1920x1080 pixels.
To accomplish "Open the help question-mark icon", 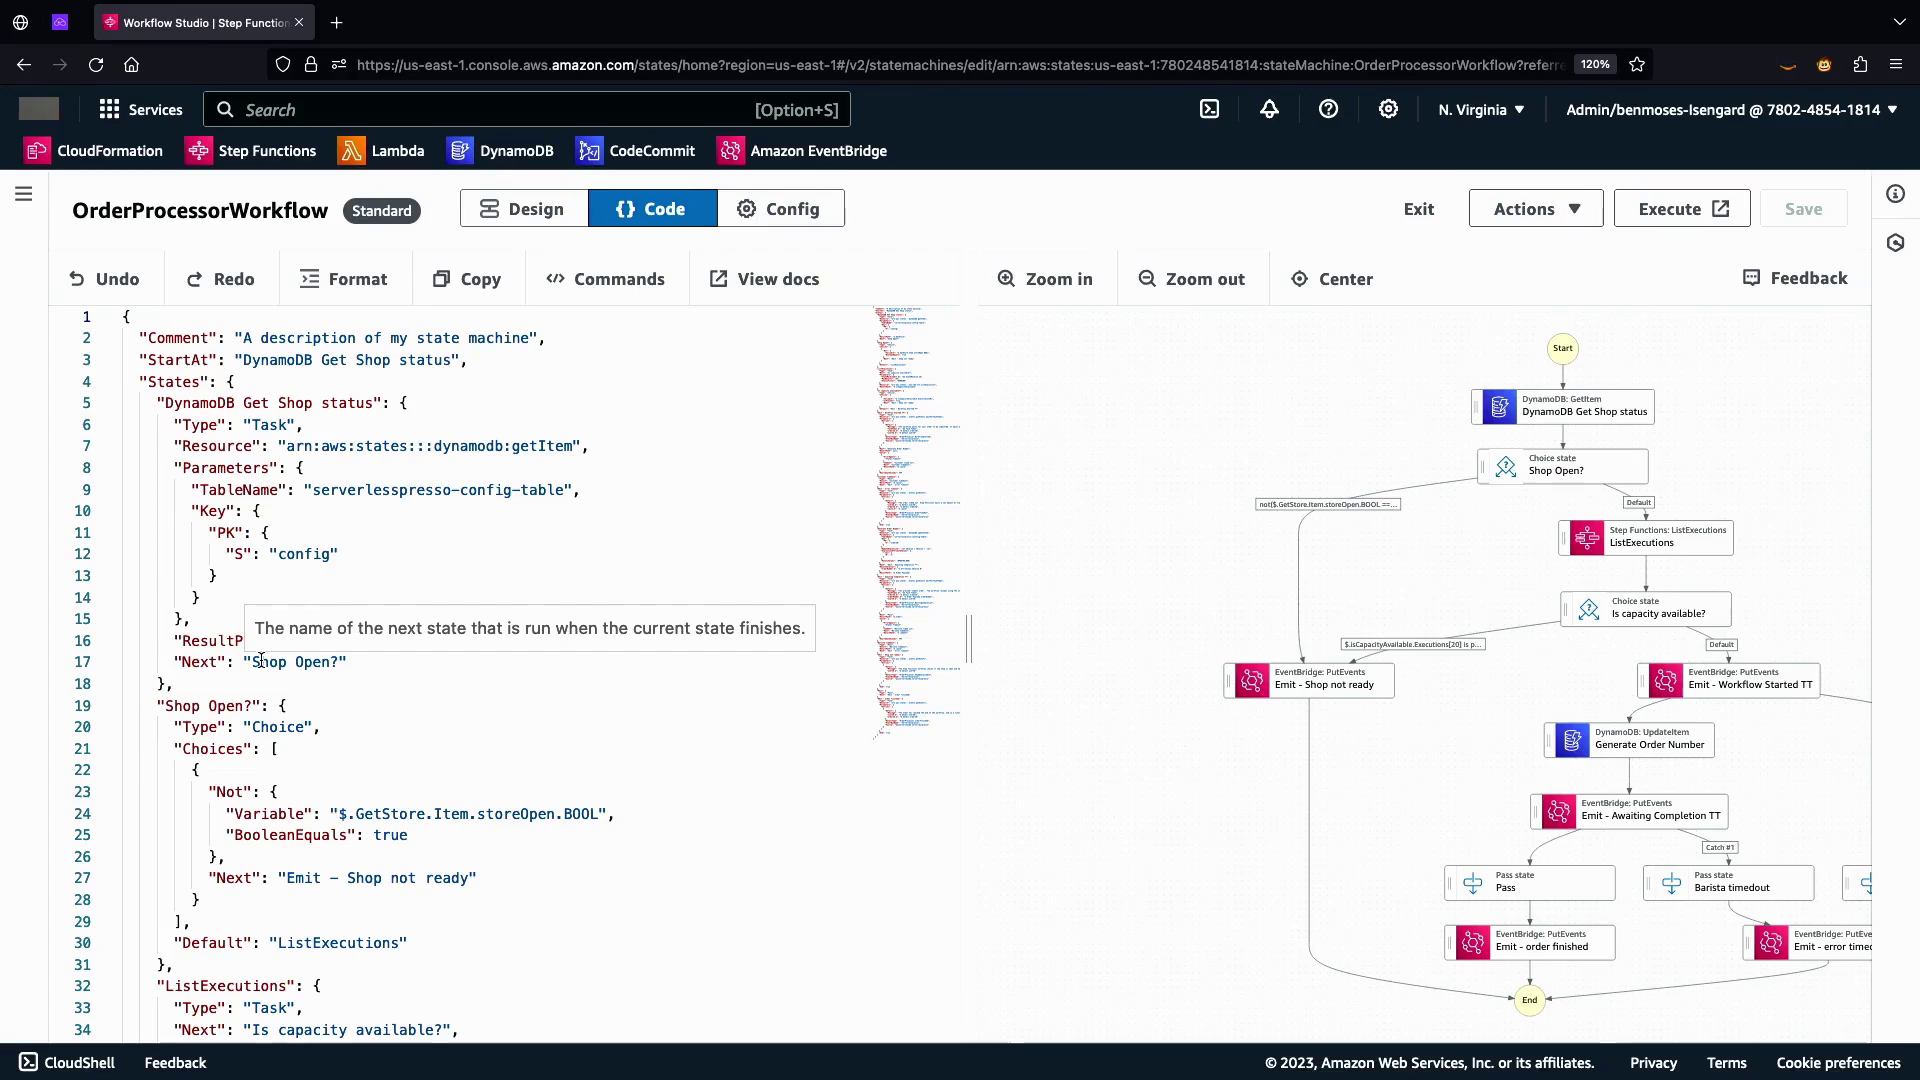I will [1328, 110].
